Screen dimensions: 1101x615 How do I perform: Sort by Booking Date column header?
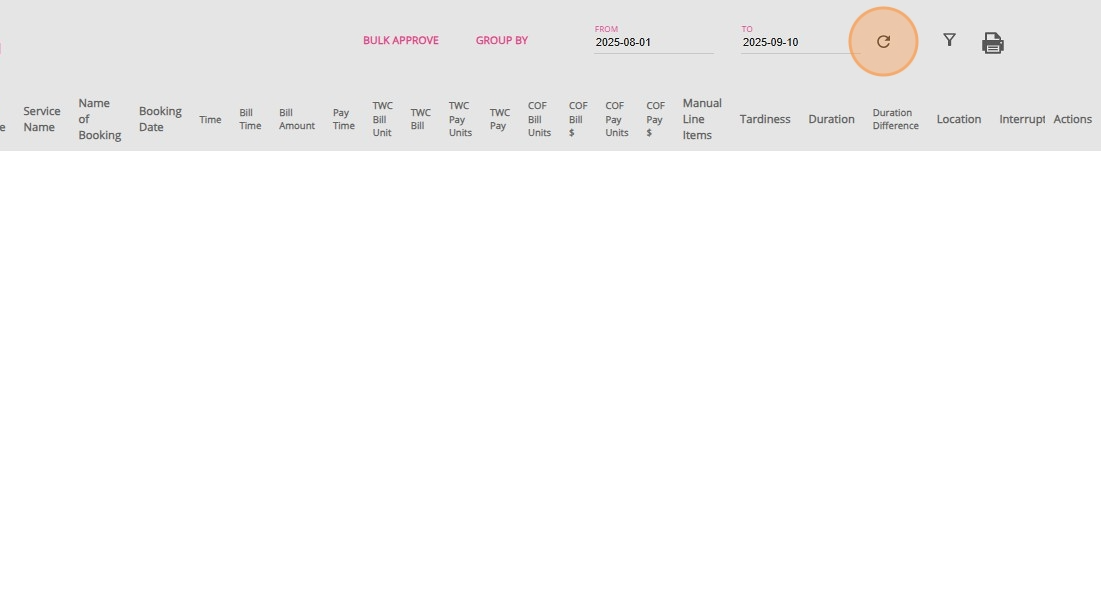[159, 119]
